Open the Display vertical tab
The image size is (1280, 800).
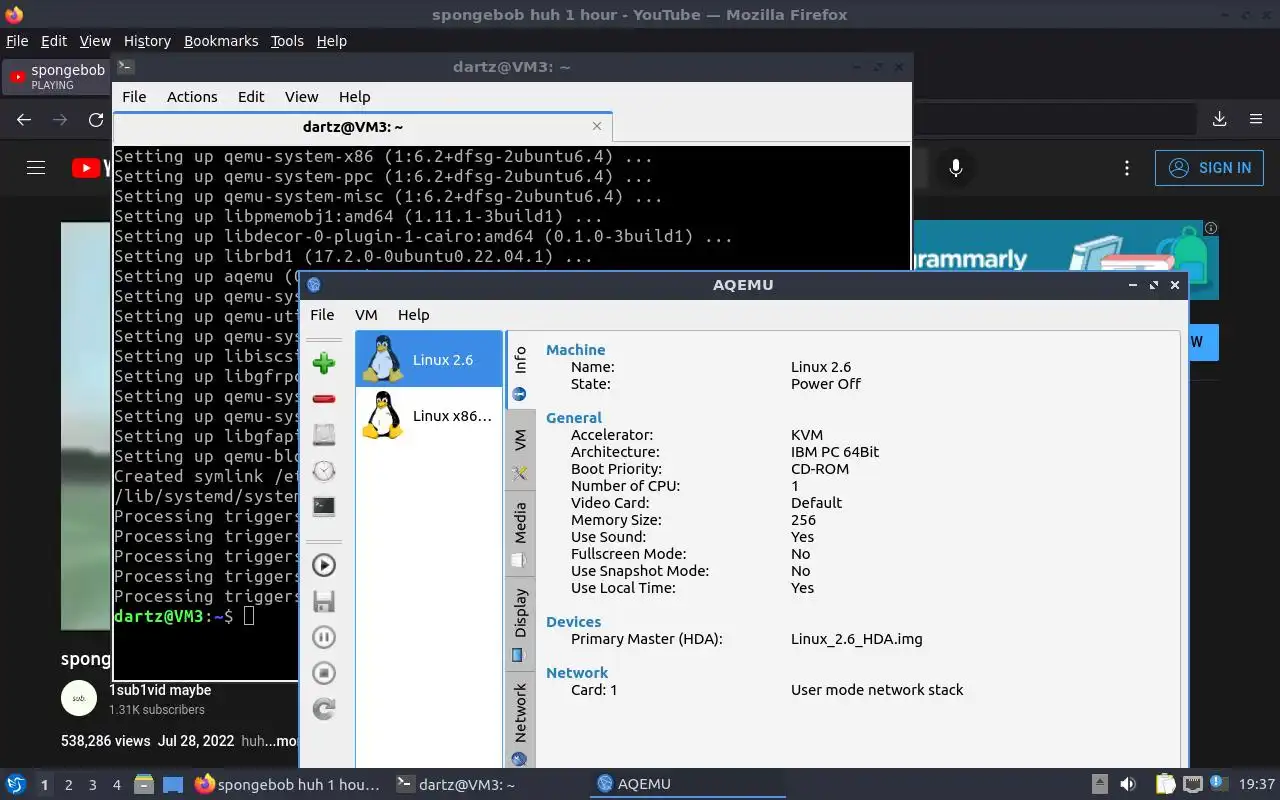[520, 624]
